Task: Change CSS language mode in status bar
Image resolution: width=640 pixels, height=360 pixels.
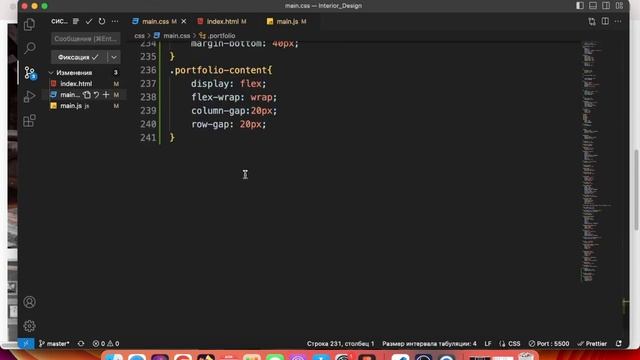Action: [510, 344]
